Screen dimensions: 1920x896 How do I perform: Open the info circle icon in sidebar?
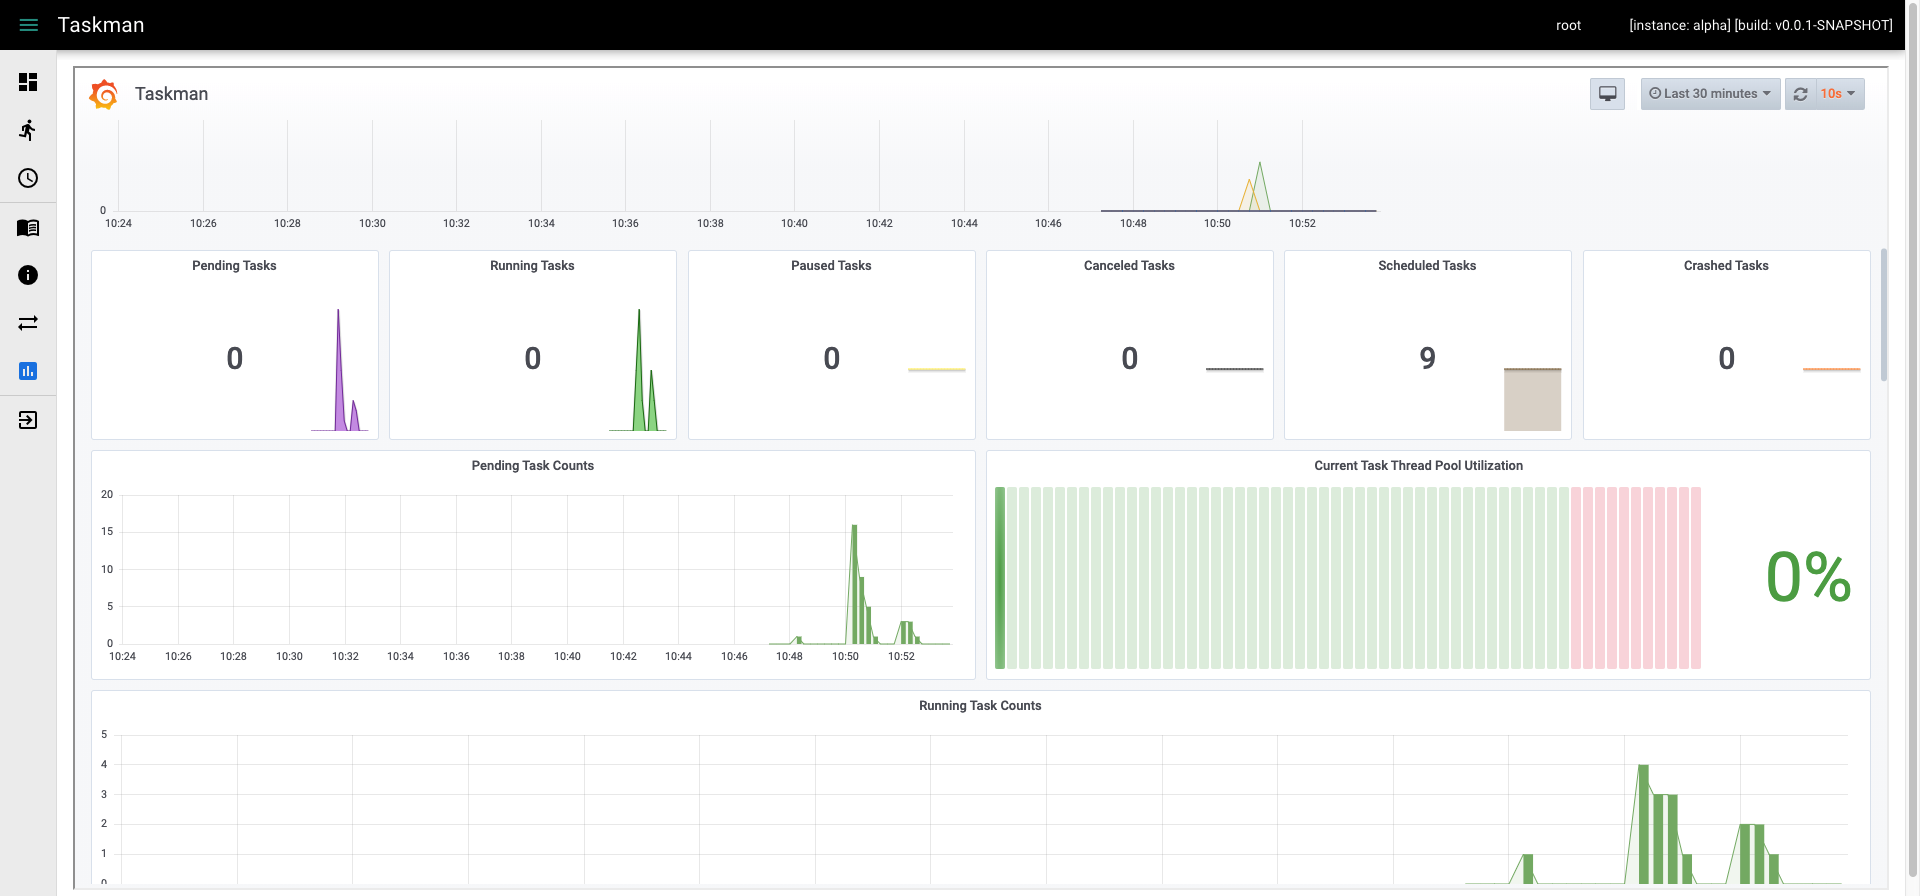pyautogui.click(x=28, y=275)
